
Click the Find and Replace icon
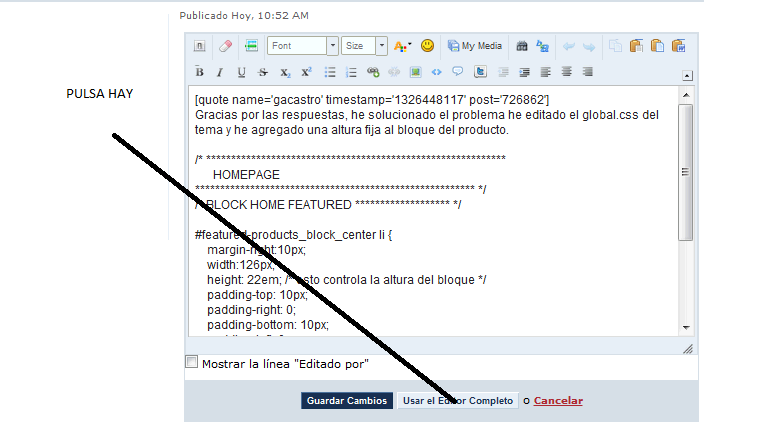point(543,46)
